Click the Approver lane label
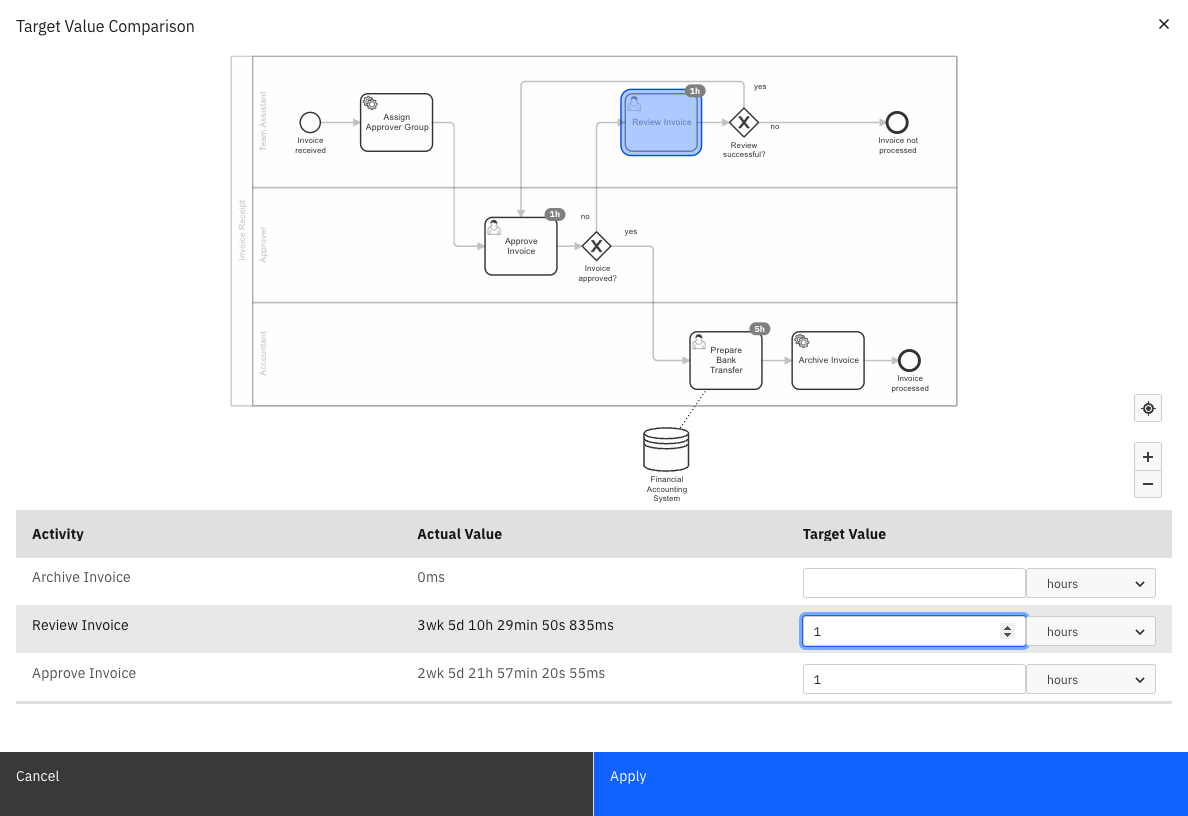Viewport: 1188px width, 816px height. [x=263, y=245]
